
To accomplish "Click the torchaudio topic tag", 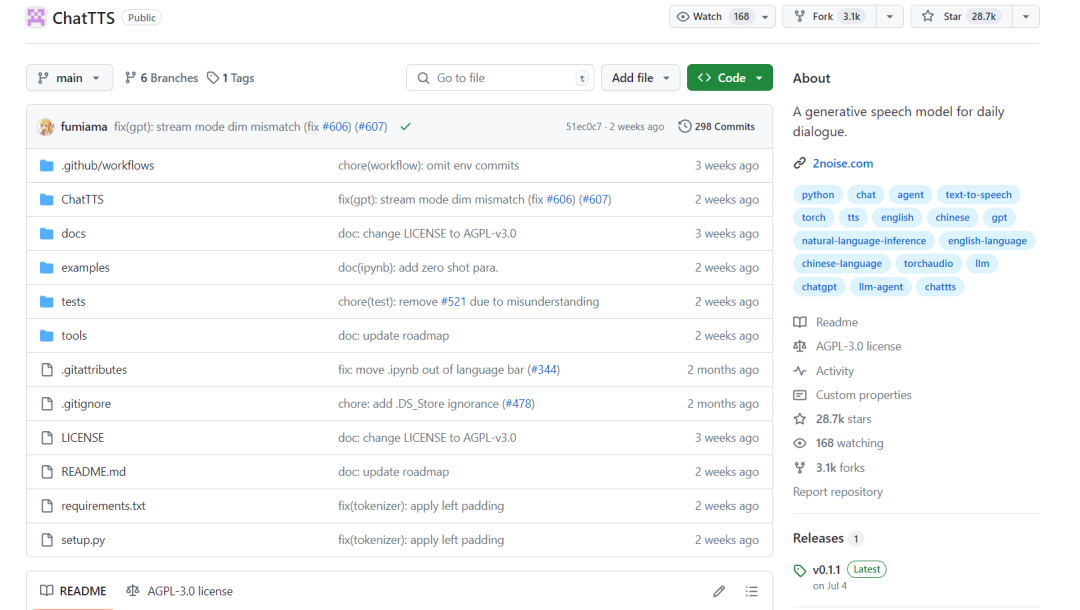I will click(x=928, y=264).
